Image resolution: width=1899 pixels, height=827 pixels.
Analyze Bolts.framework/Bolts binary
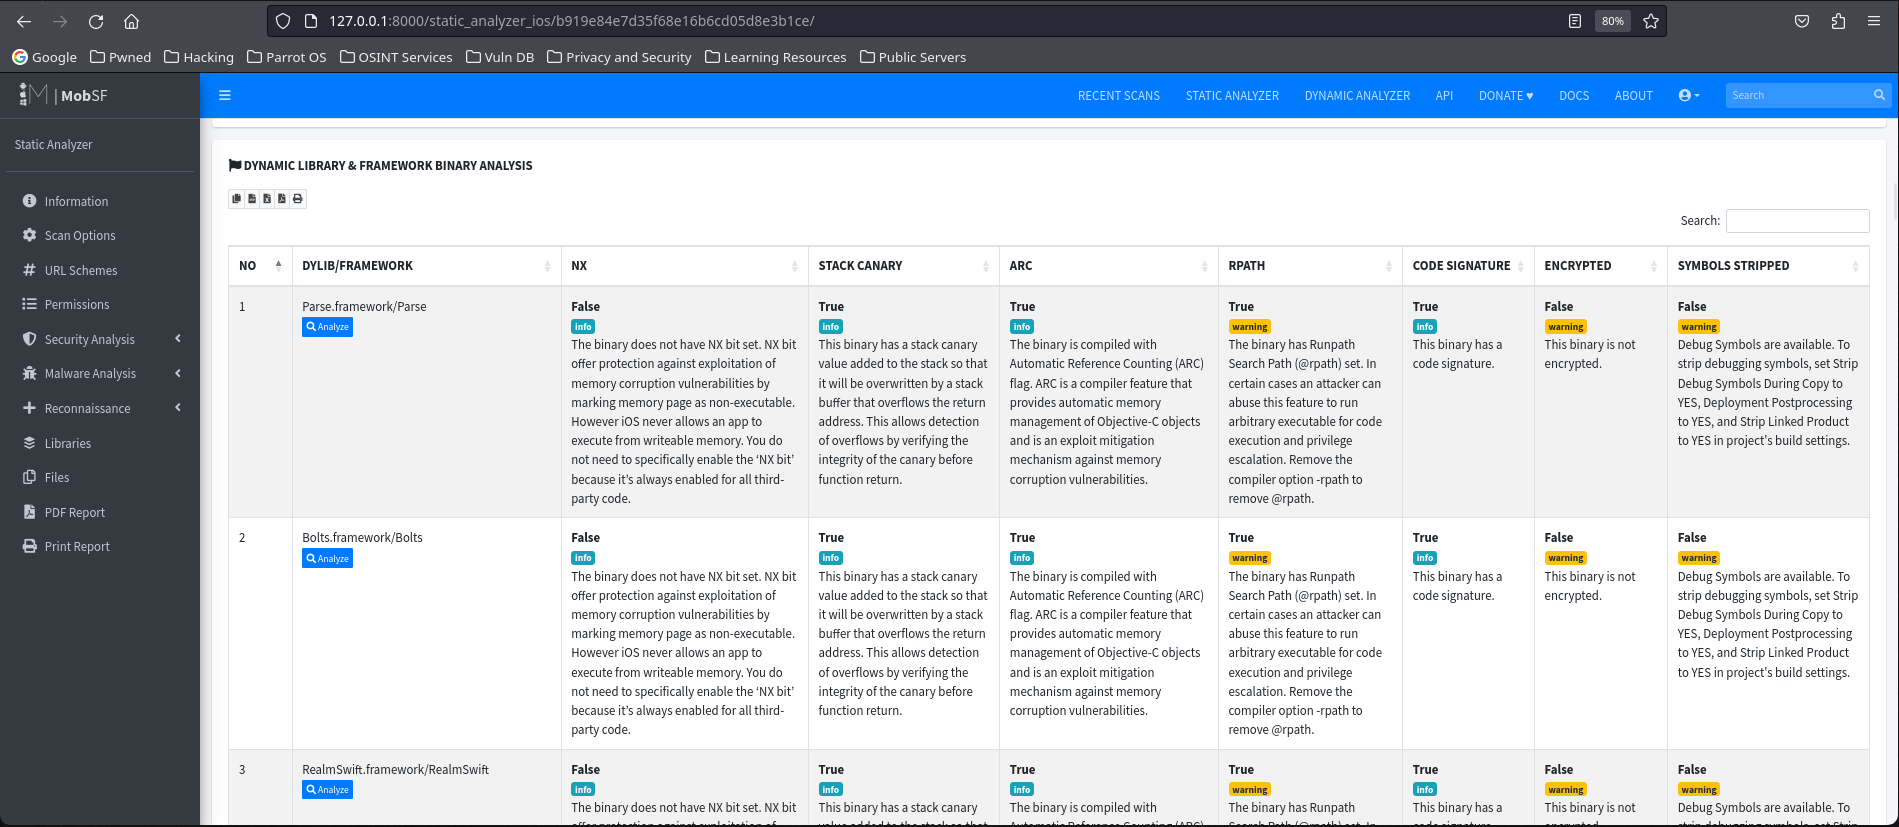(x=328, y=559)
